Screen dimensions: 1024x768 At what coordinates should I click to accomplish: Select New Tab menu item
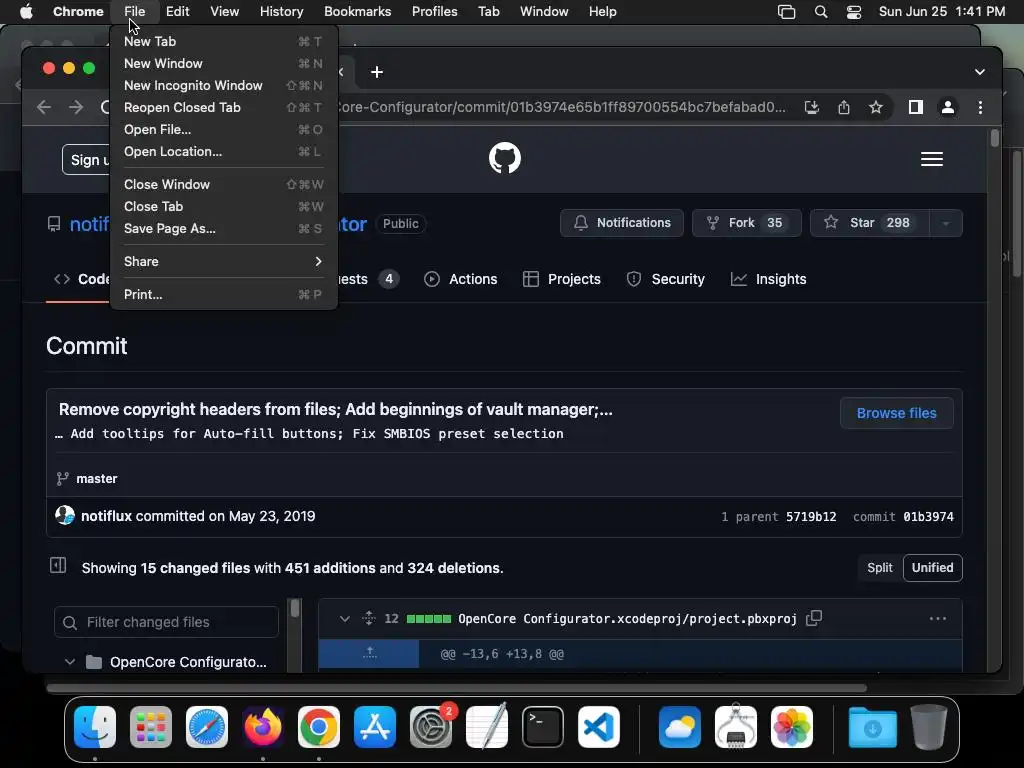223,41
